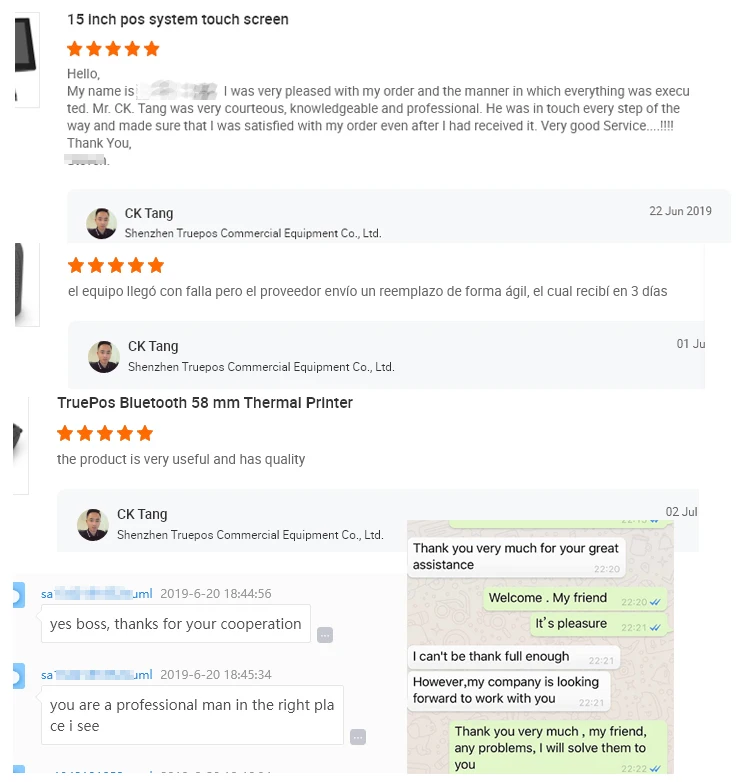The height and width of the screenshot is (782, 750).
Task: Open the thermal printer product thumbnail
Action: 18,440
